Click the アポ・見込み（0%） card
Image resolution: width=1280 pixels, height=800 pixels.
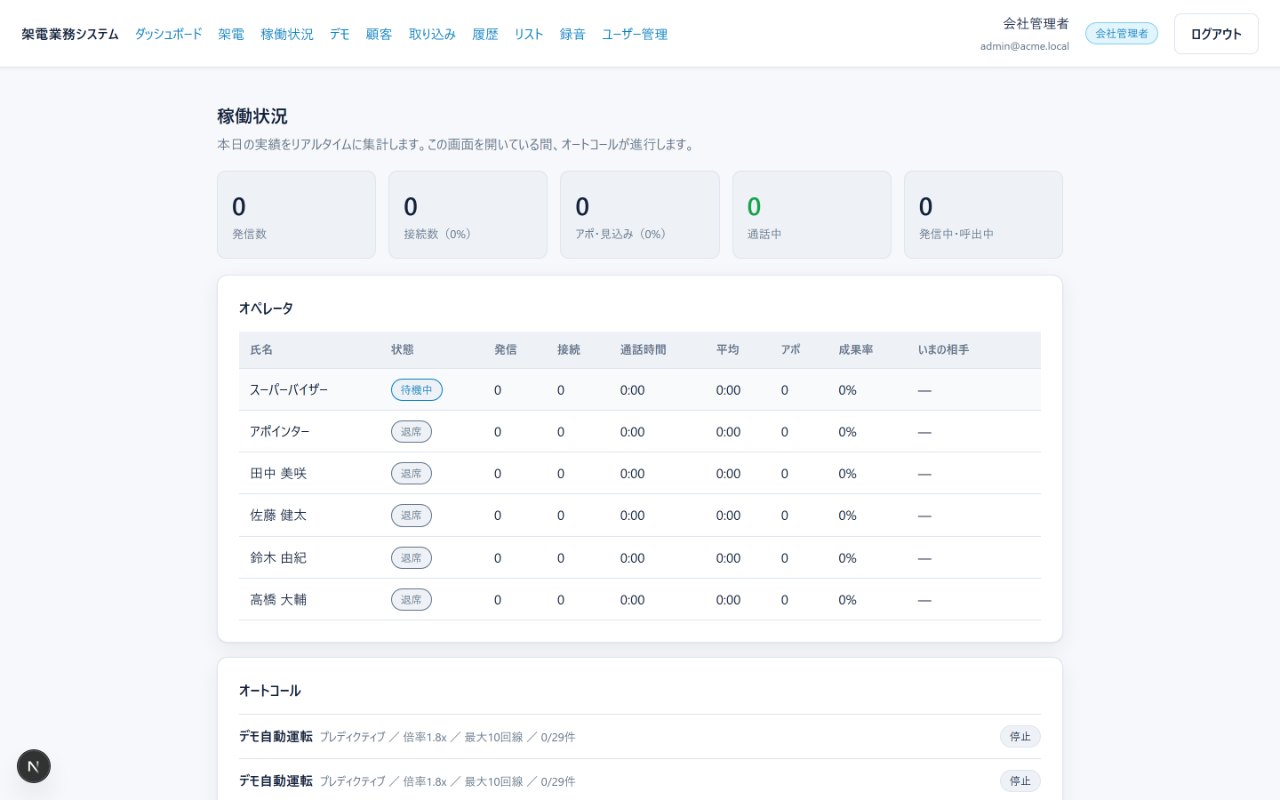point(640,215)
